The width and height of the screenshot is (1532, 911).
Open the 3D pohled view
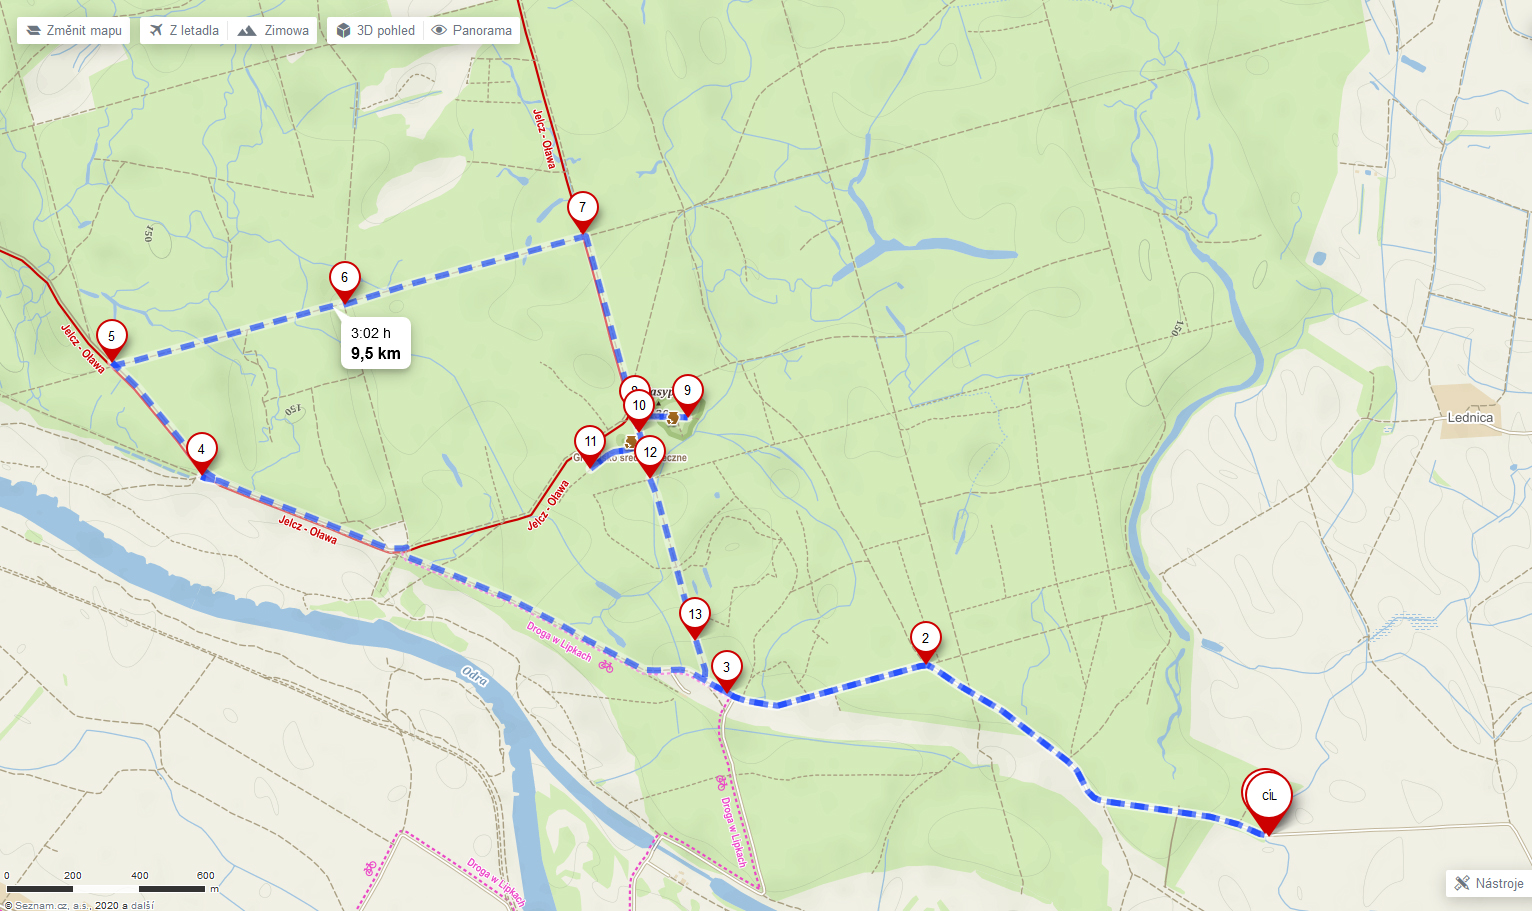coord(376,30)
